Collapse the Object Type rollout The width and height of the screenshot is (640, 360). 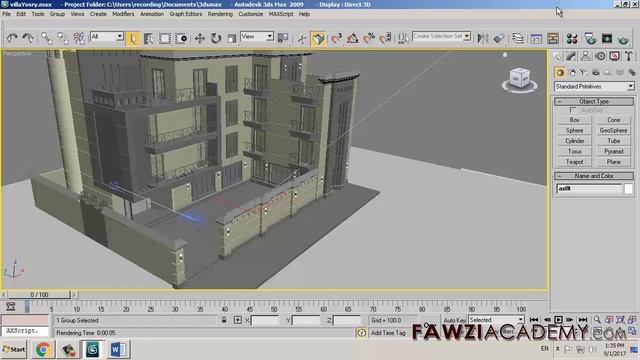(594, 101)
